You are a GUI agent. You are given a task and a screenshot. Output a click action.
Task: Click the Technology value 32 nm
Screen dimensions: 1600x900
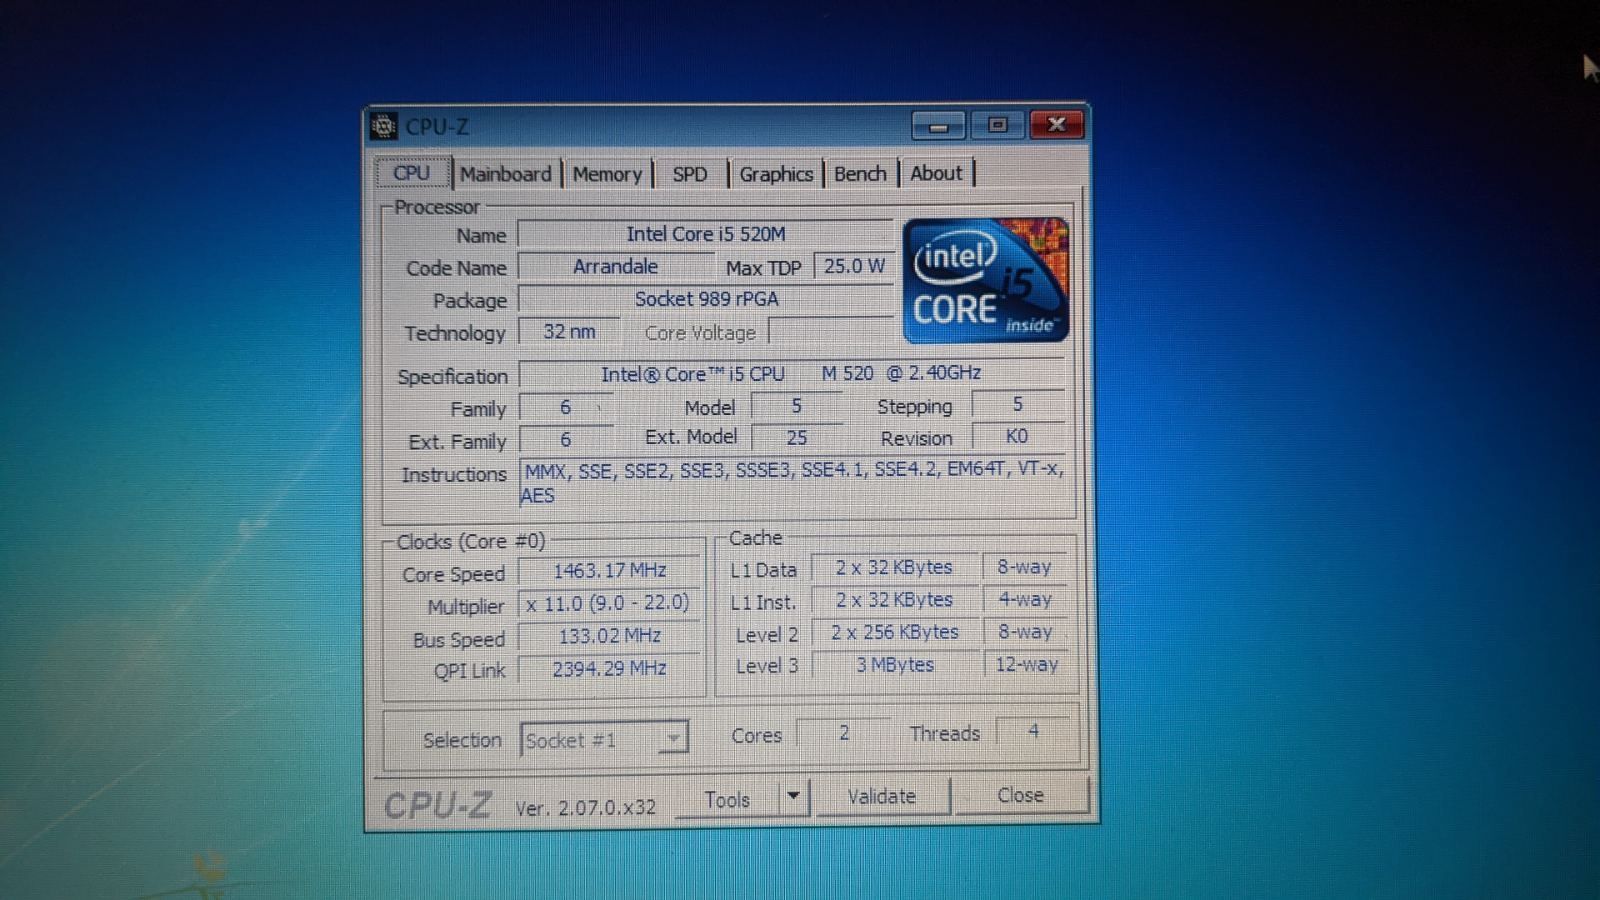[x=569, y=331]
